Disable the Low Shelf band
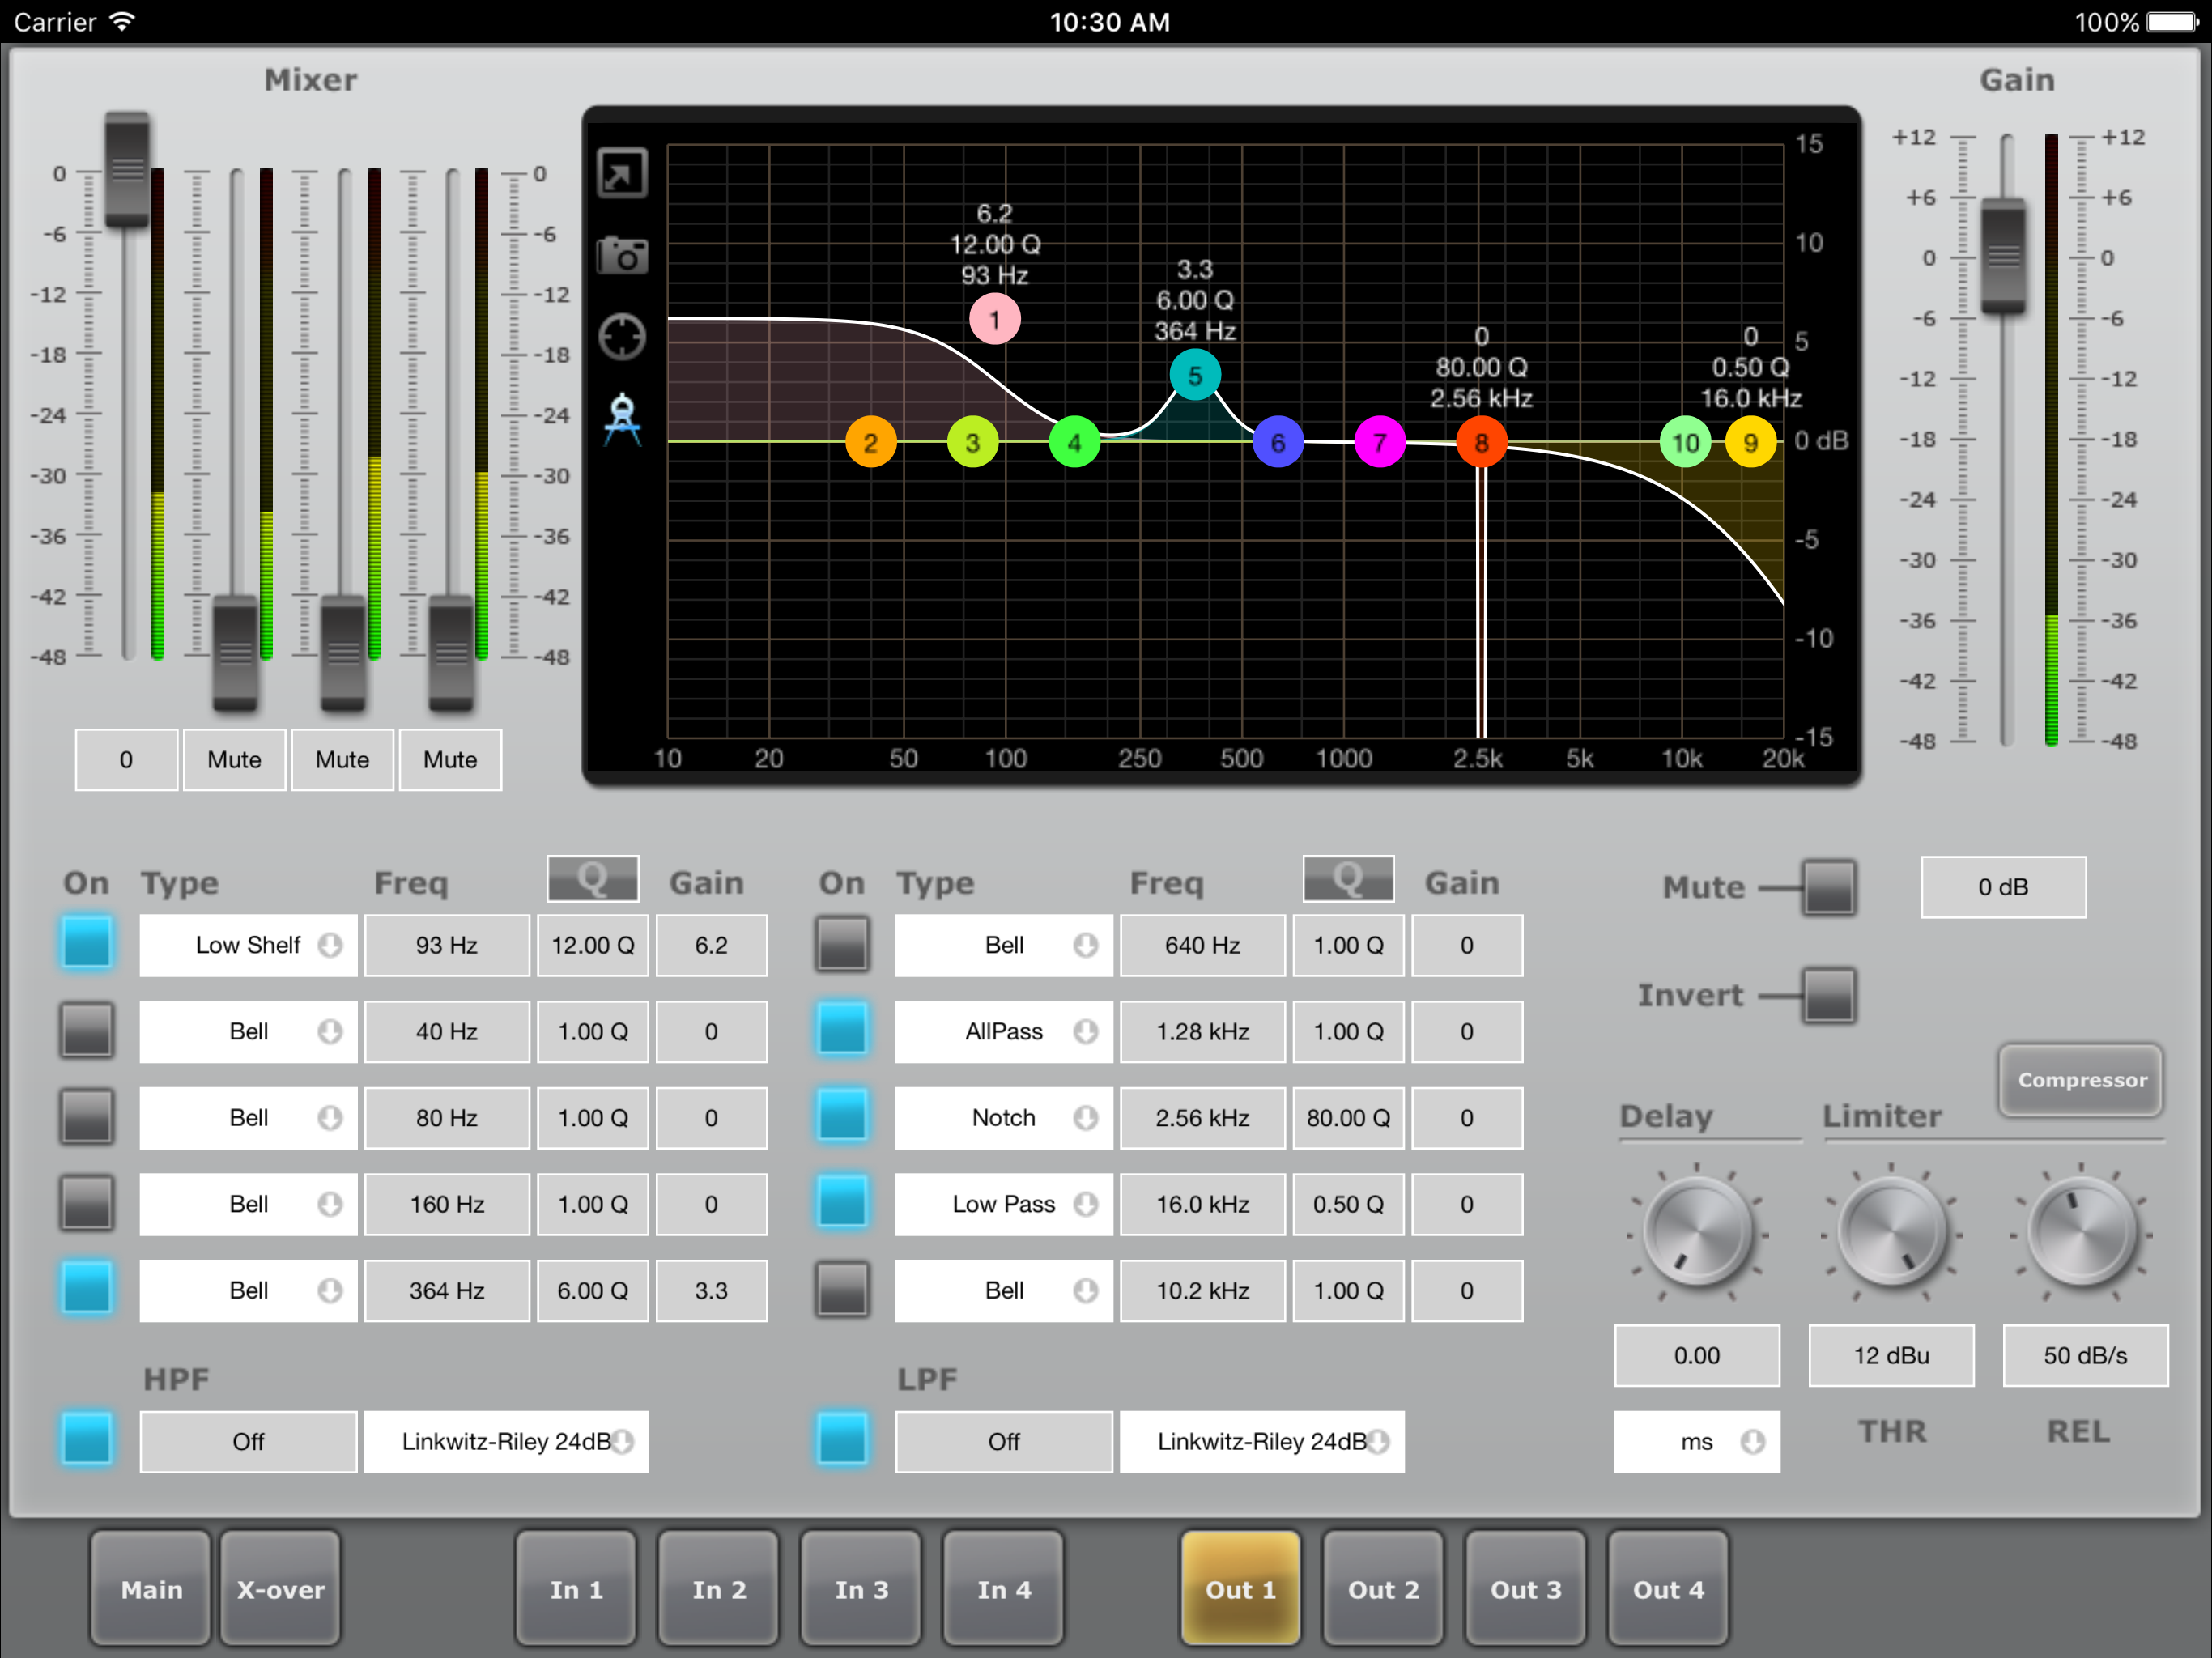 point(87,944)
